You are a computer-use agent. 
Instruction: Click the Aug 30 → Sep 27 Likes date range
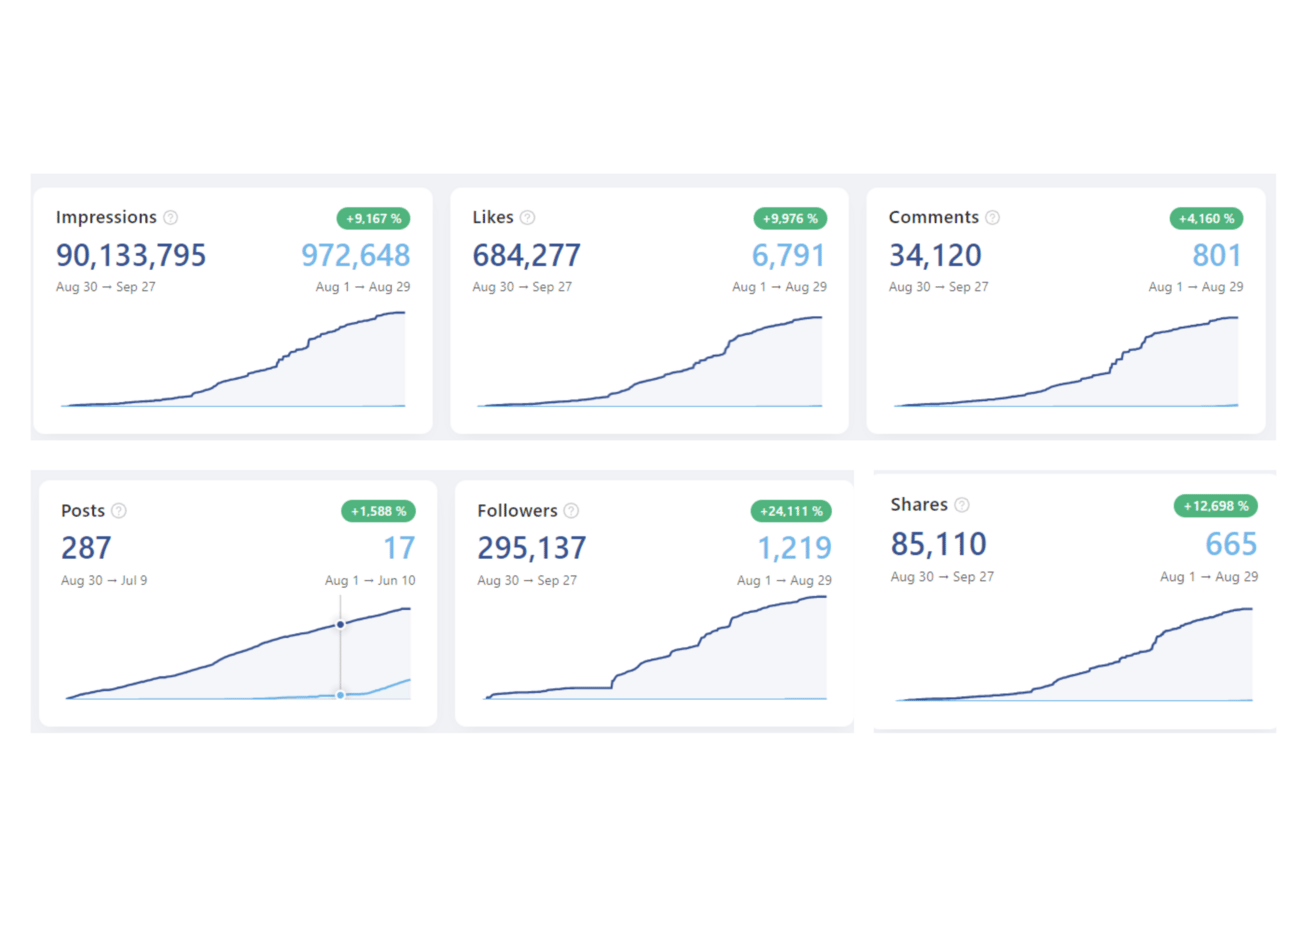point(522,287)
